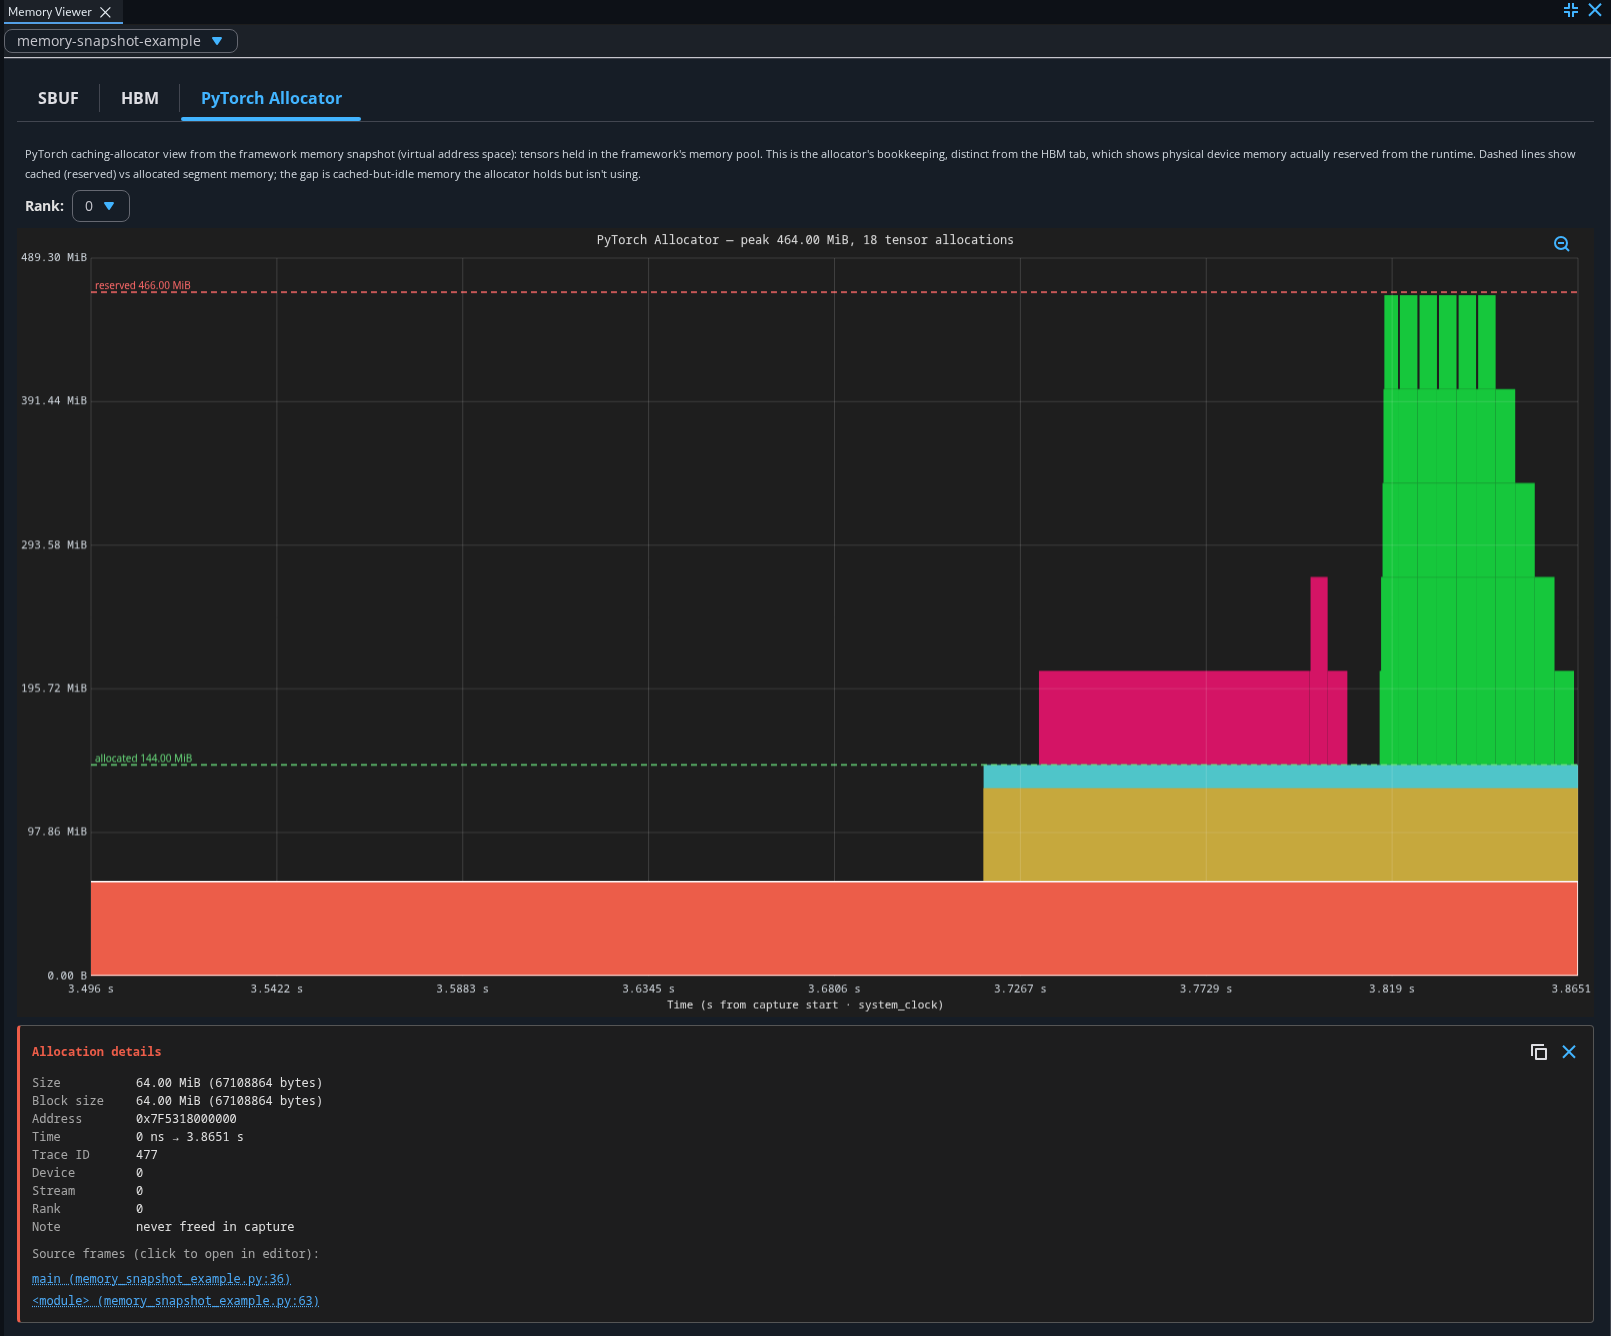Viewport: 1611px width, 1336px height.
Task: Switch to the SBUF tab
Action: (x=58, y=98)
